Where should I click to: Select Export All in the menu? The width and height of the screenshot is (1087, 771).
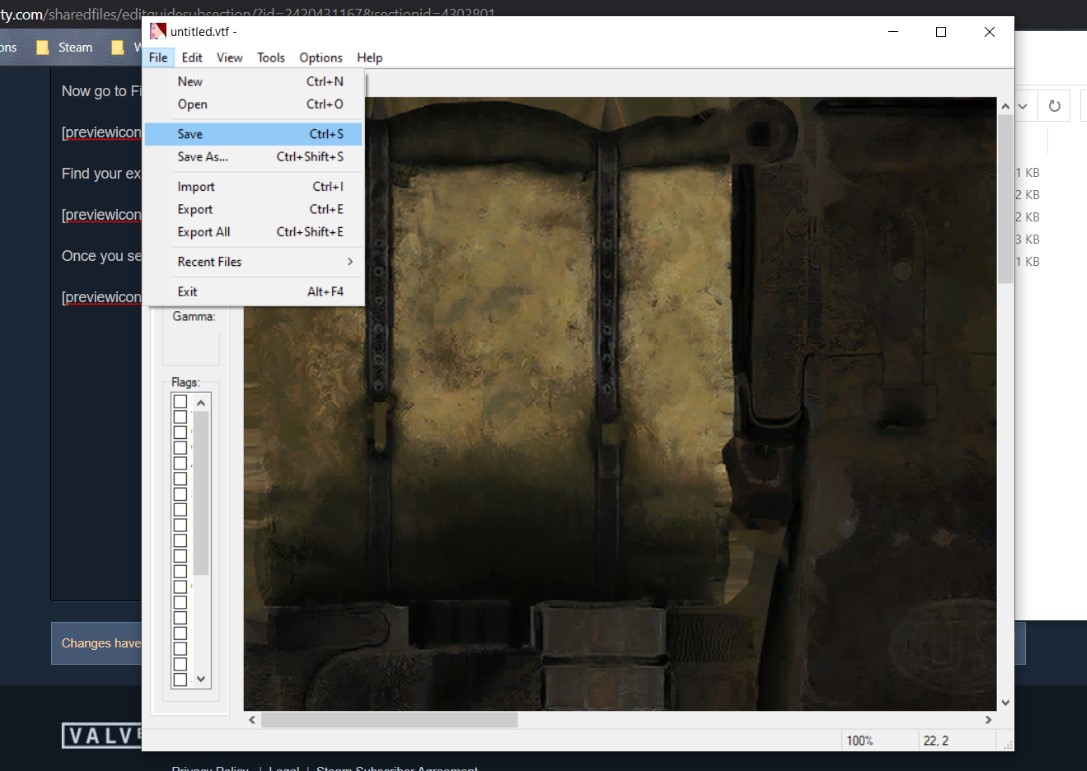point(254,232)
